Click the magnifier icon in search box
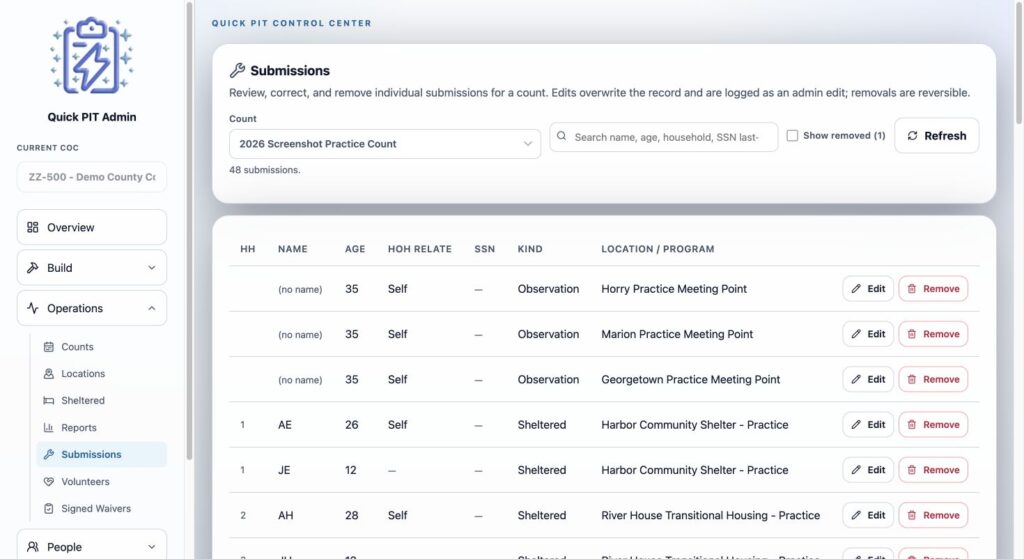The image size is (1024, 559). coord(562,136)
